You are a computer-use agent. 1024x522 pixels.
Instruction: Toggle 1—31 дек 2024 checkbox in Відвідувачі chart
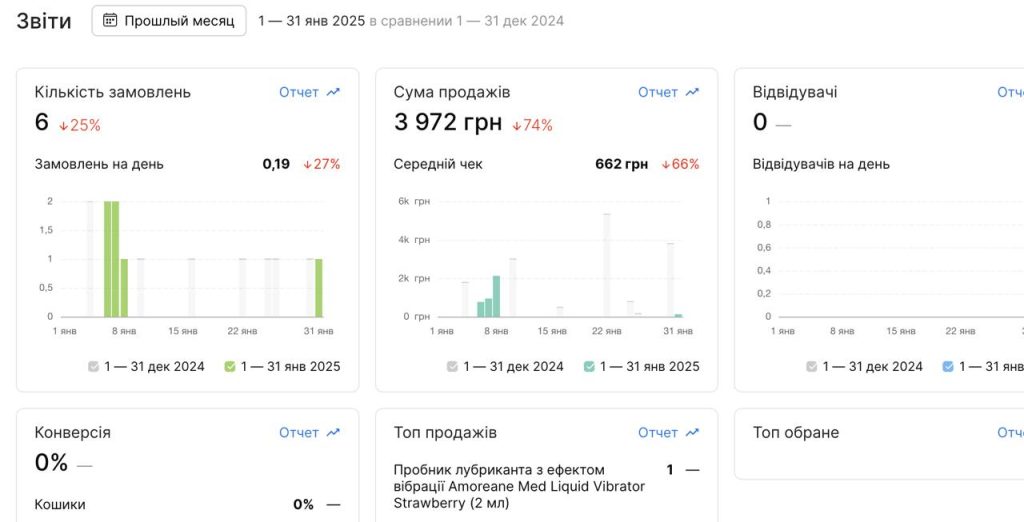[x=812, y=367]
